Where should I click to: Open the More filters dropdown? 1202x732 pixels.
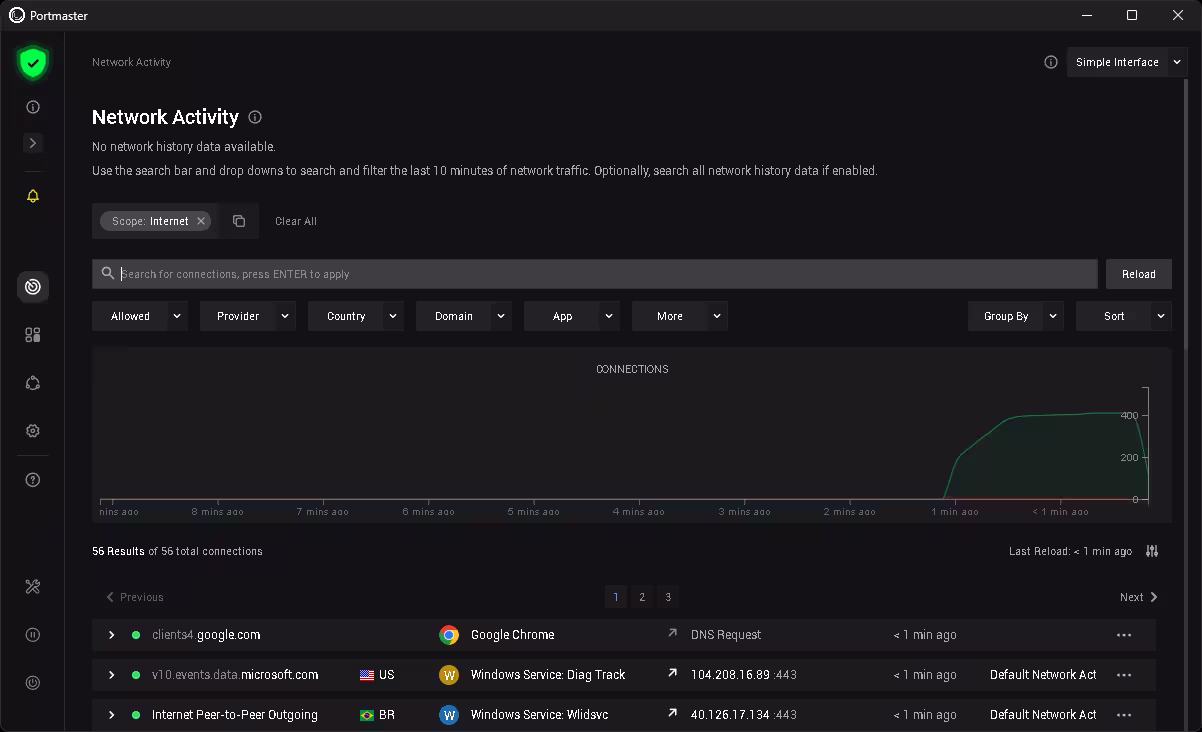pos(680,316)
